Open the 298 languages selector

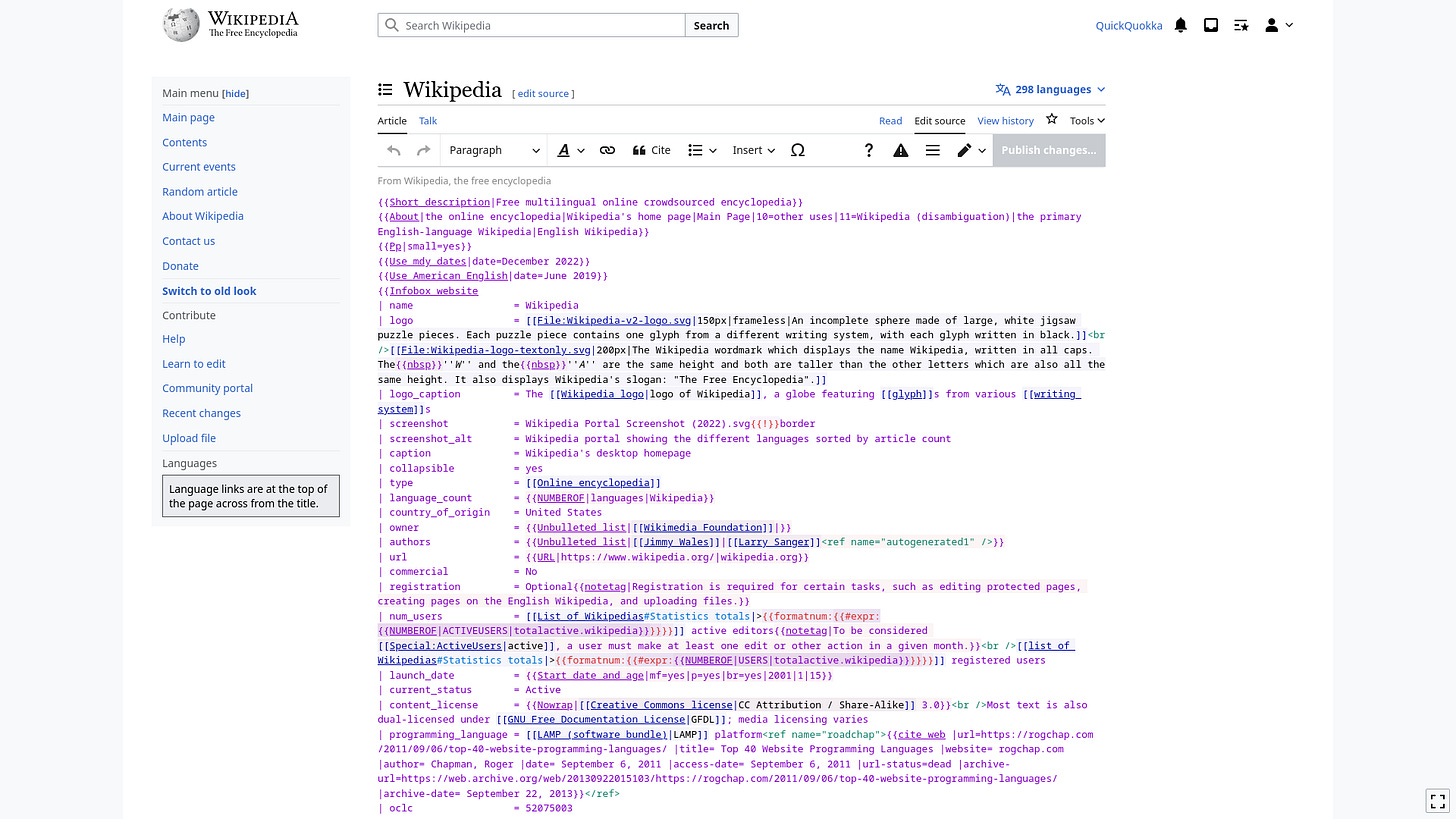1050,89
